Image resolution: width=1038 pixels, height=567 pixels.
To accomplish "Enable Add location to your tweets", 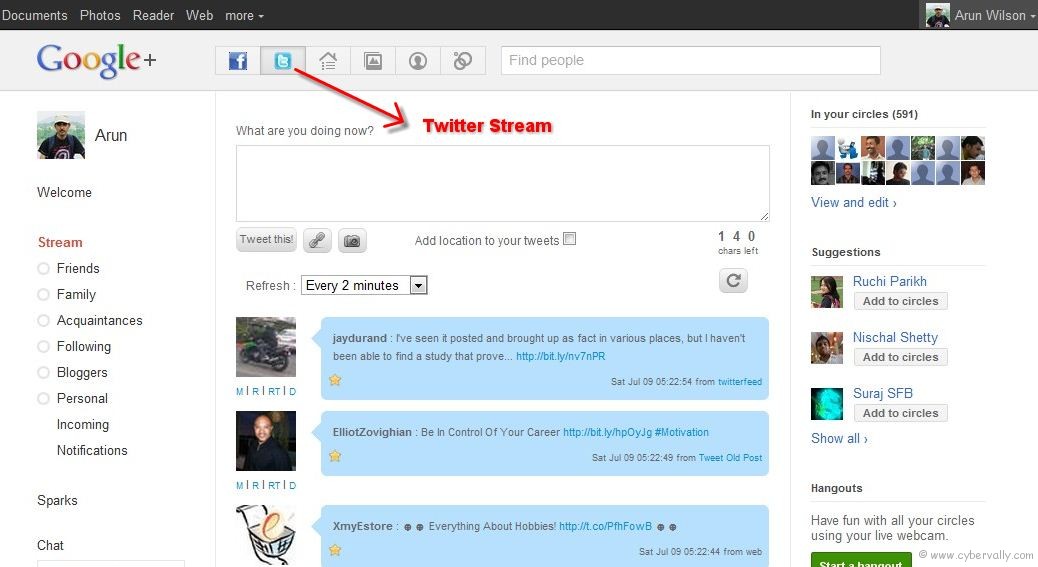I will tap(569, 239).
